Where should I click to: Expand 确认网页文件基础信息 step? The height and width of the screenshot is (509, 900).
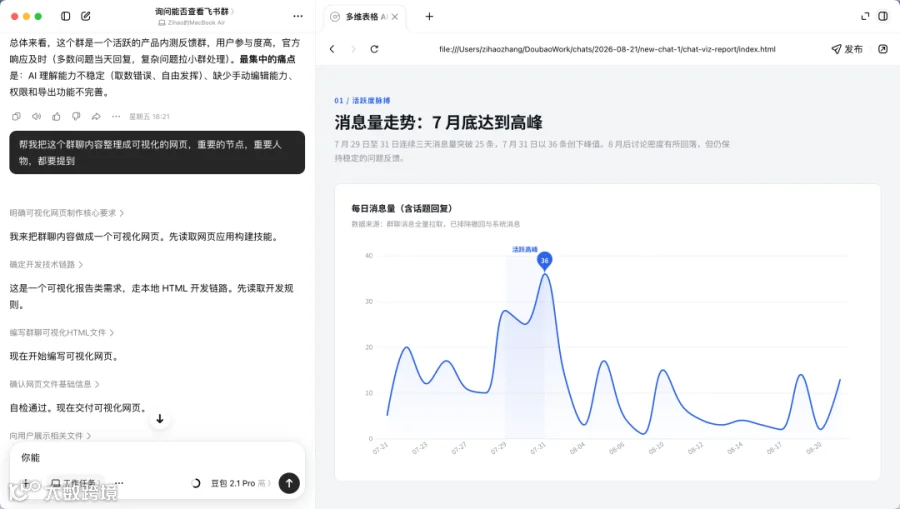coord(54,384)
